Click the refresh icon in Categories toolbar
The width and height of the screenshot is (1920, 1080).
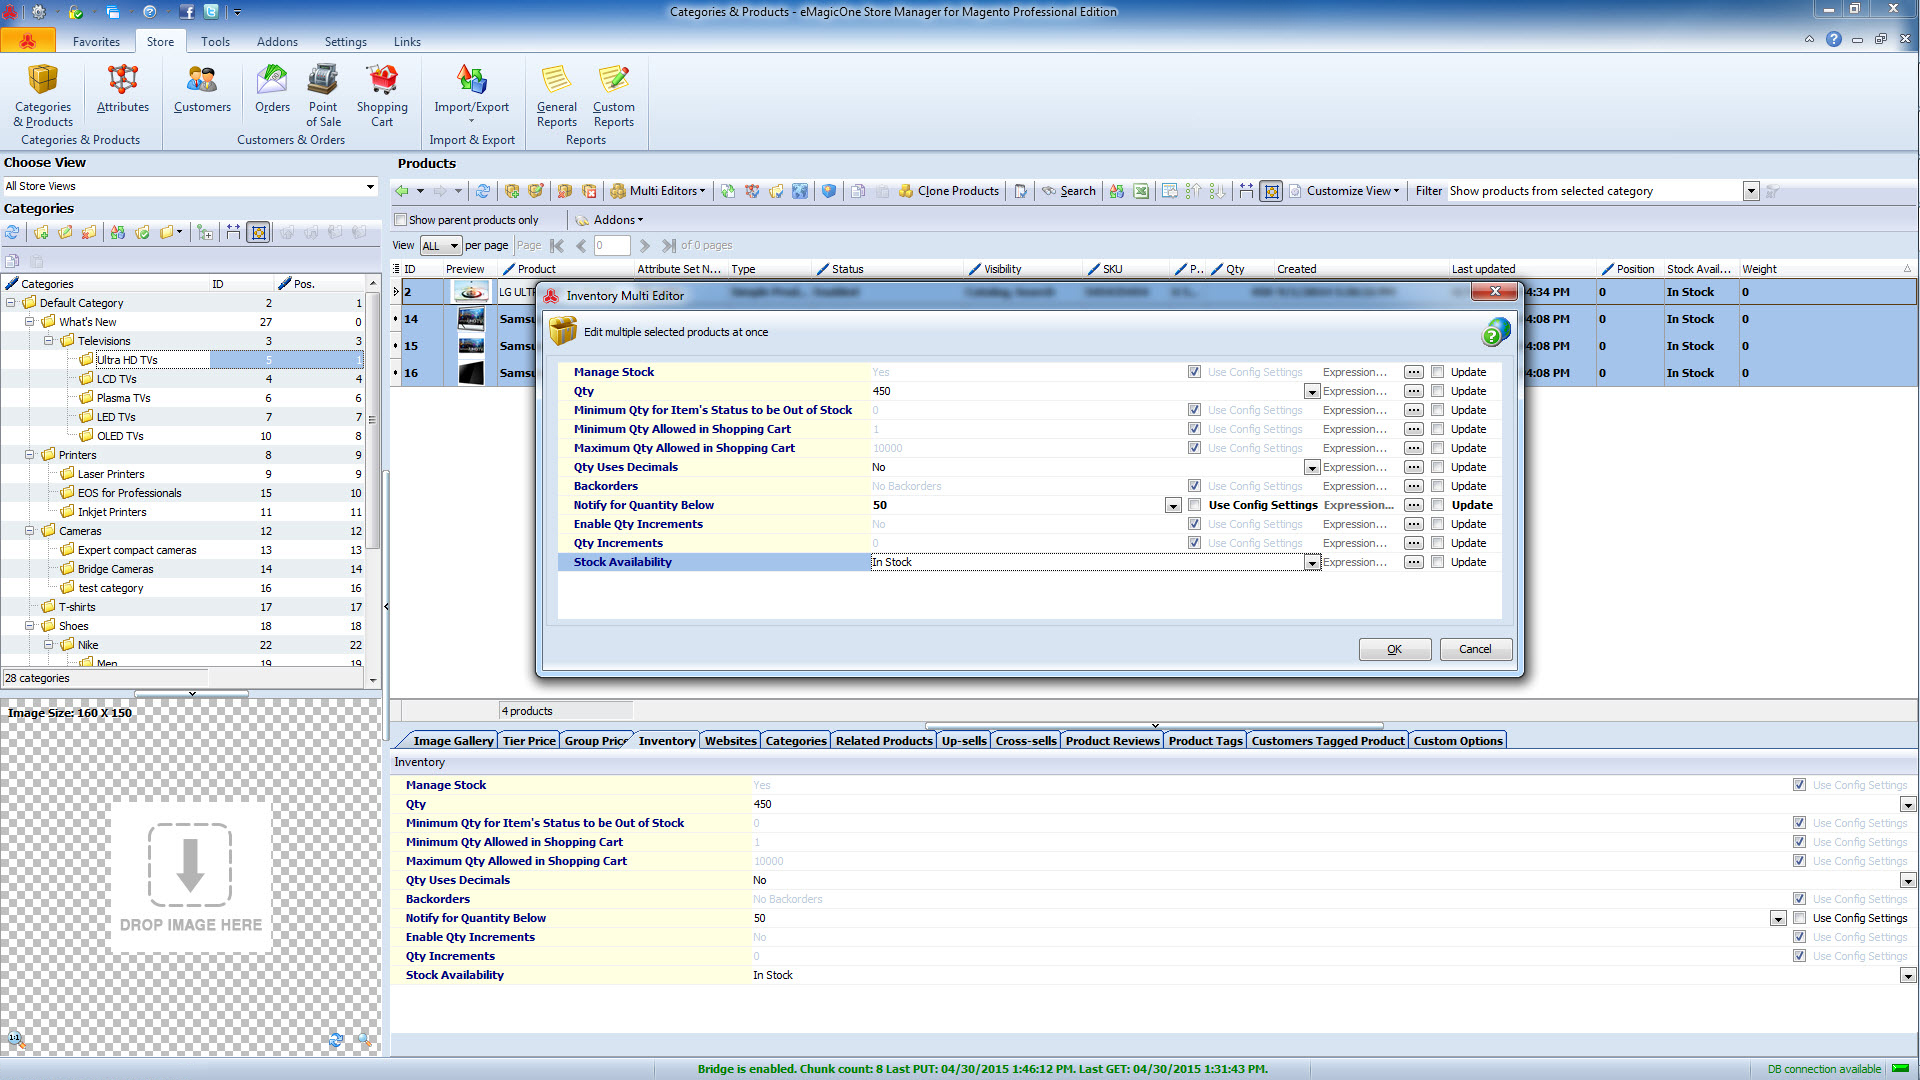(12, 232)
